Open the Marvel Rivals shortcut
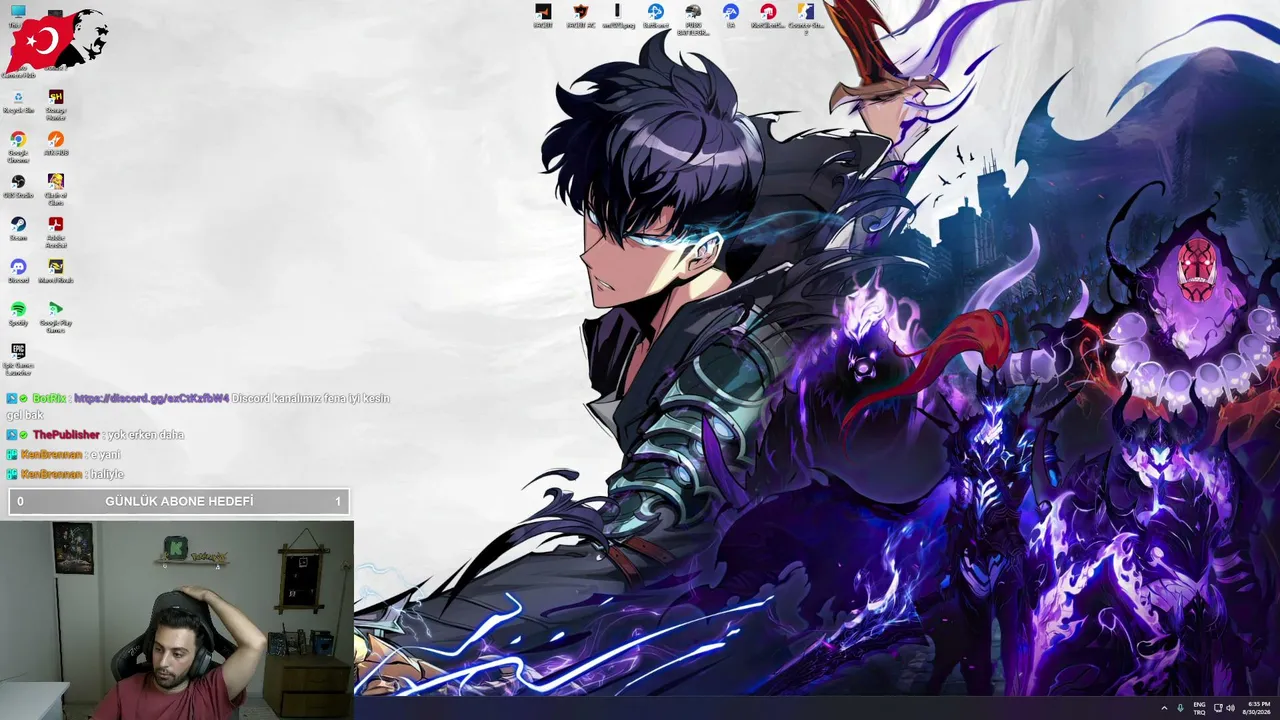The height and width of the screenshot is (720, 1280). click(56, 271)
